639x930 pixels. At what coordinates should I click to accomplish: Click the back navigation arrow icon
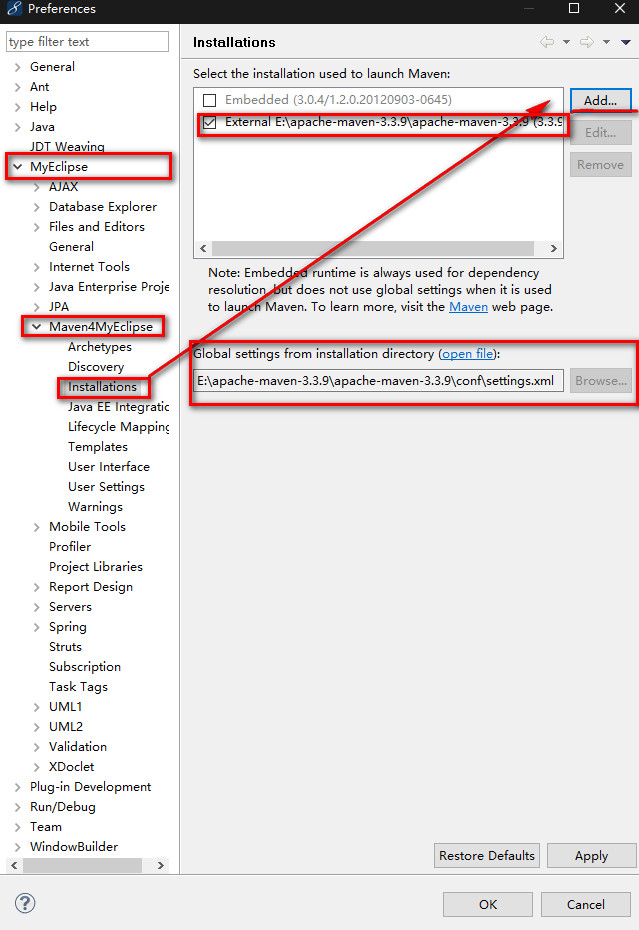(x=547, y=42)
